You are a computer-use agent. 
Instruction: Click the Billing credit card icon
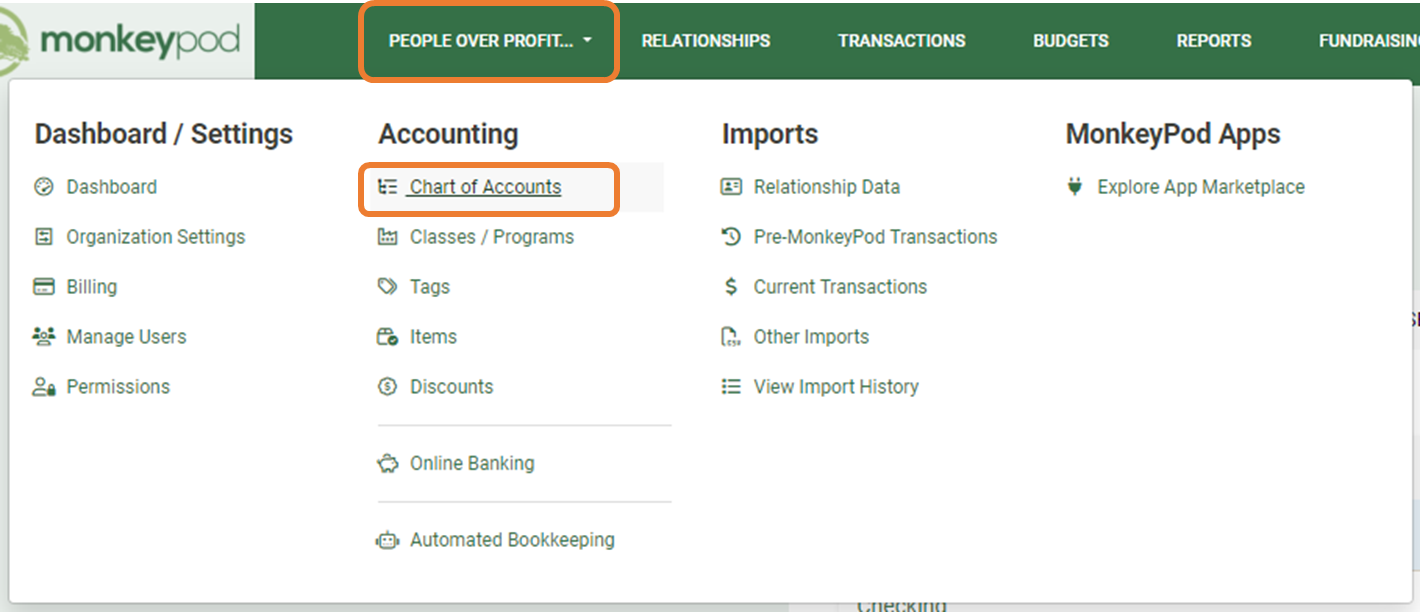pos(43,287)
